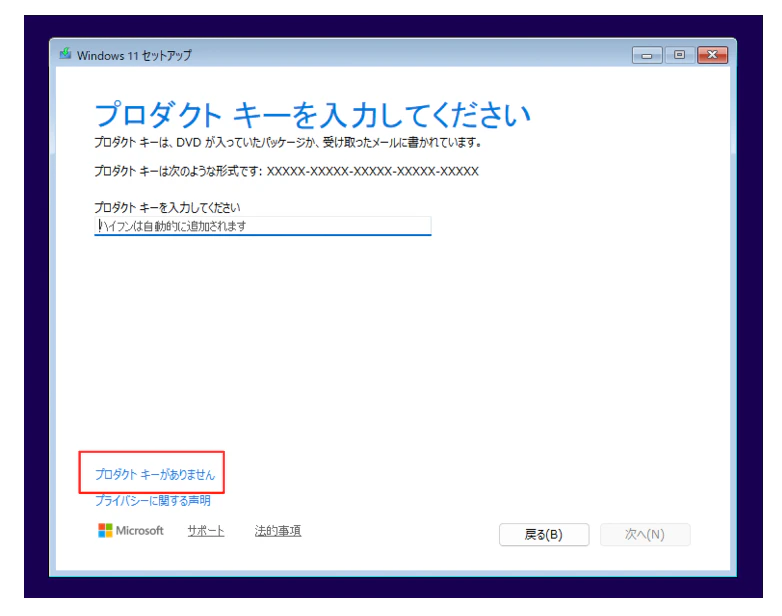Click the small label above the key field
The image size is (782, 616).
pyautogui.click(x=167, y=207)
